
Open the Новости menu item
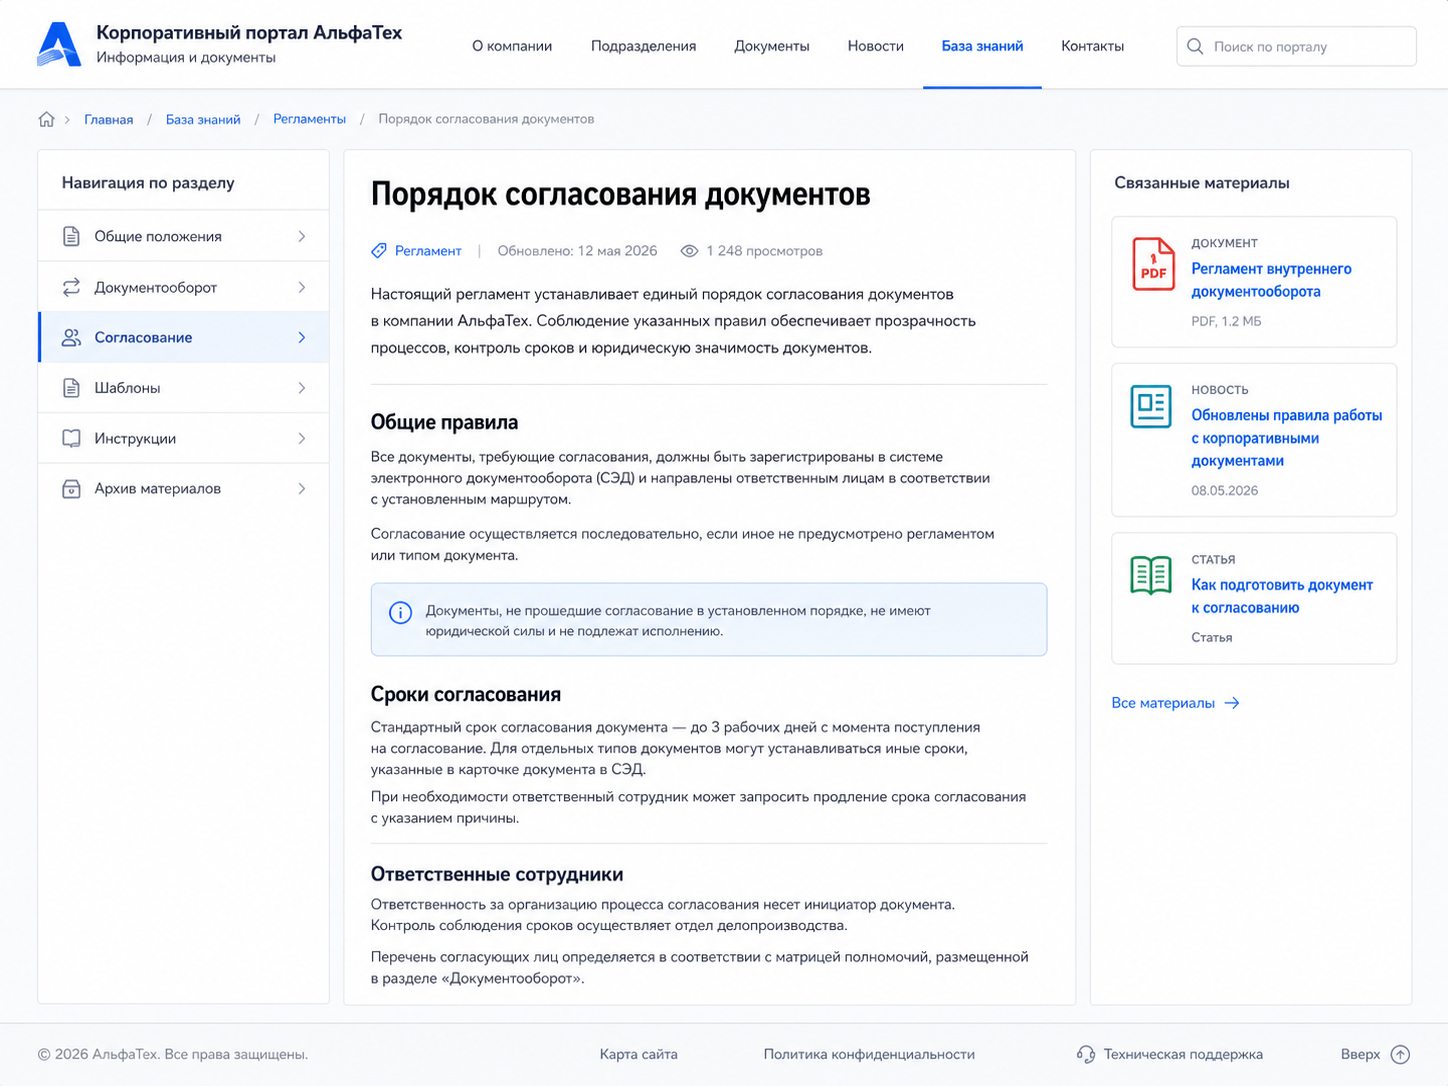coord(876,46)
